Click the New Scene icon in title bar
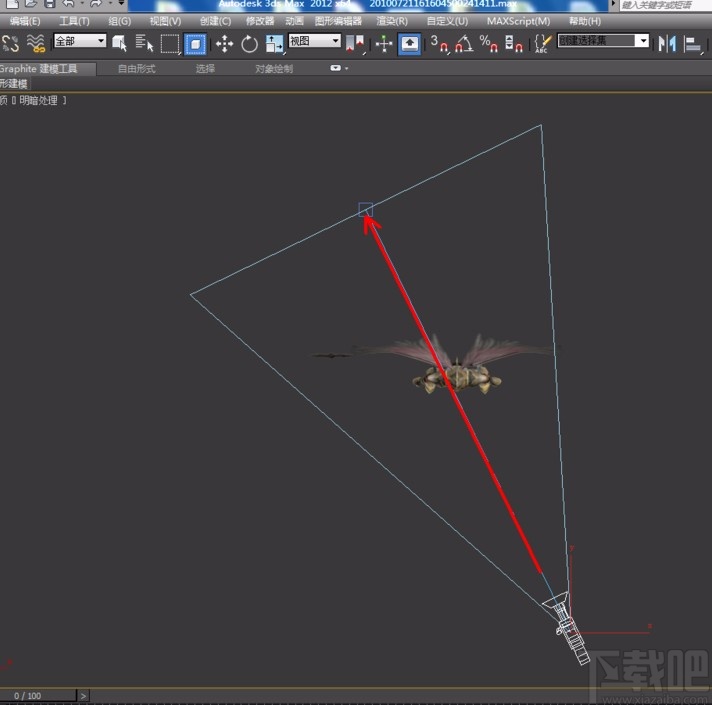 pos(13,4)
